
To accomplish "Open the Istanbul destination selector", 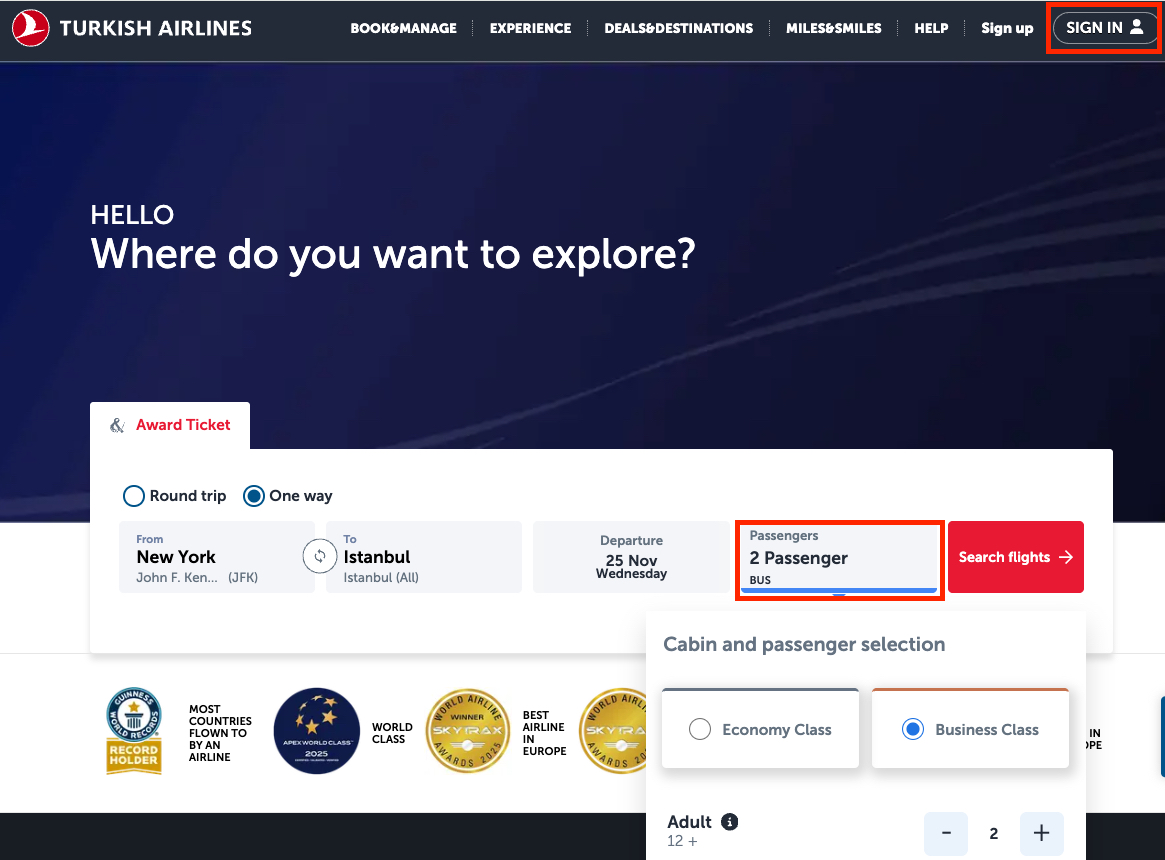I will 423,557.
